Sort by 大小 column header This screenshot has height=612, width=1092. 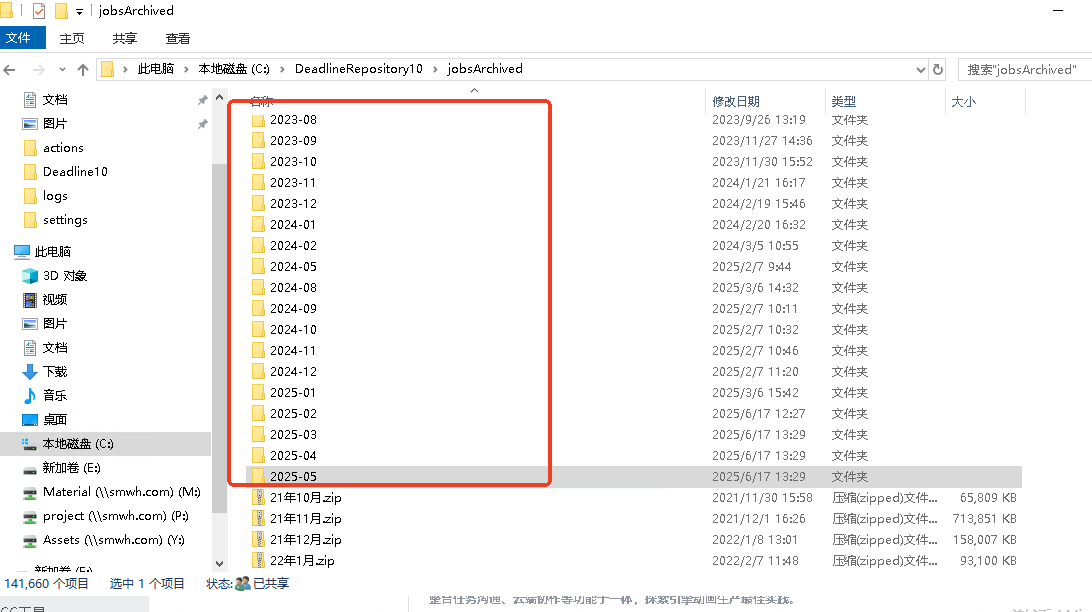point(964,102)
